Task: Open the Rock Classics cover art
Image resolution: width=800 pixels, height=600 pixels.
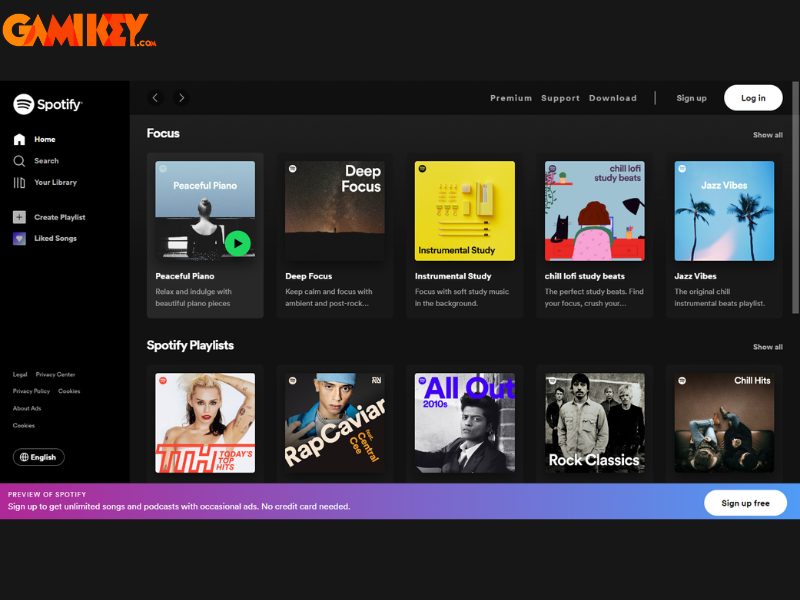Action: pyautogui.click(x=594, y=423)
